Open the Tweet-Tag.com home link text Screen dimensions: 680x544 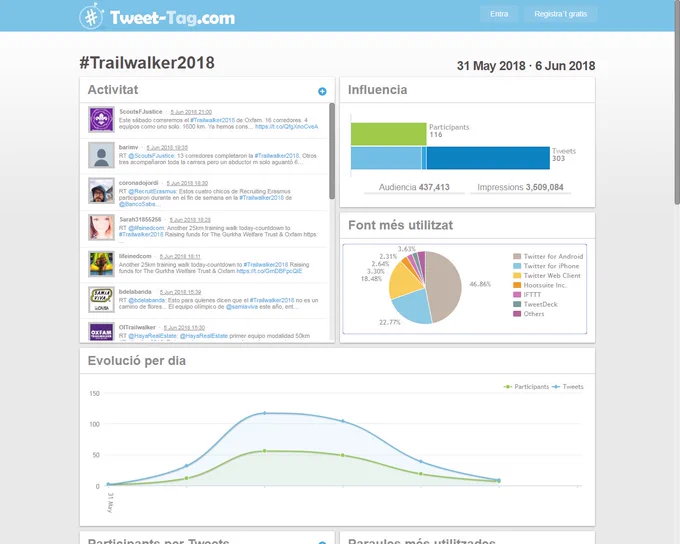(x=172, y=18)
